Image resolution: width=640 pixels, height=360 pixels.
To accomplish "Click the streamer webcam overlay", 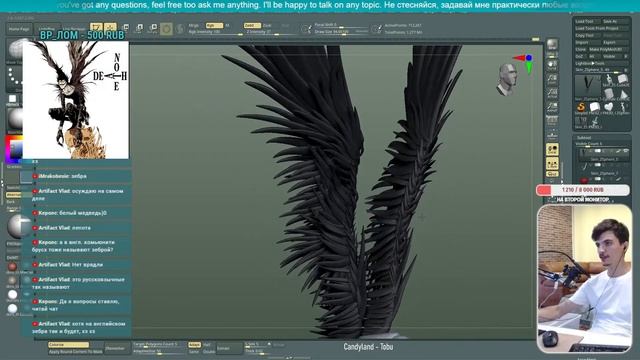I will 584,279.
